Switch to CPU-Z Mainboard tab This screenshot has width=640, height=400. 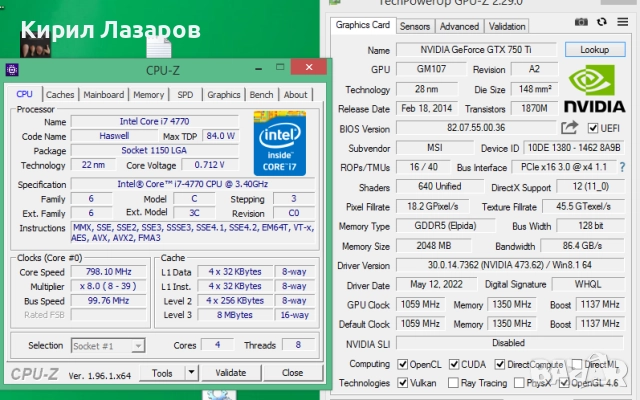click(104, 95)
